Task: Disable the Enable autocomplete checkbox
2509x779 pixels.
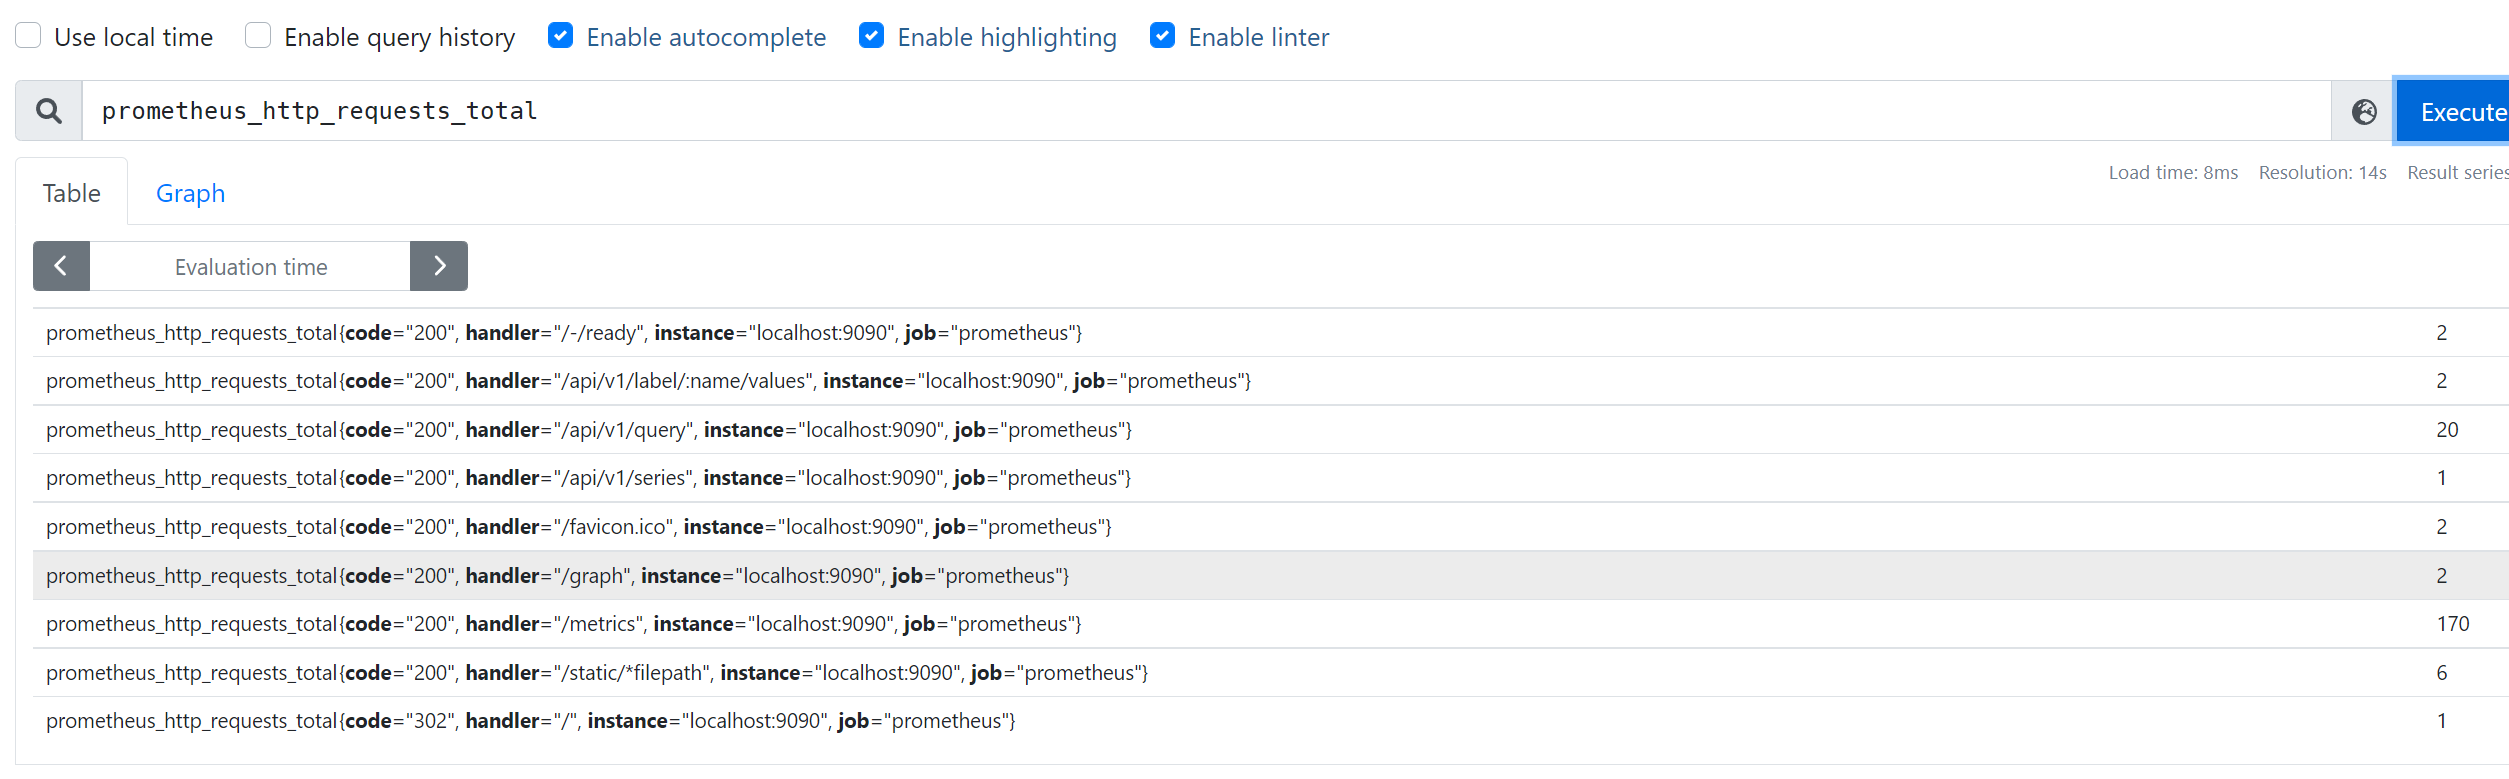Action: click(561, 36)
